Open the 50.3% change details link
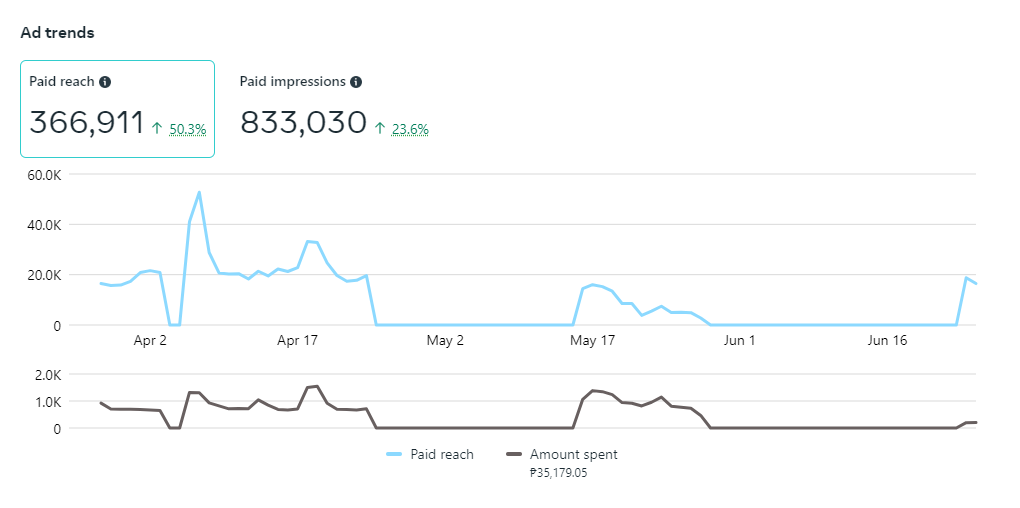The height and width of the screenshot is (508, 1020). click(x=188, y=129)
